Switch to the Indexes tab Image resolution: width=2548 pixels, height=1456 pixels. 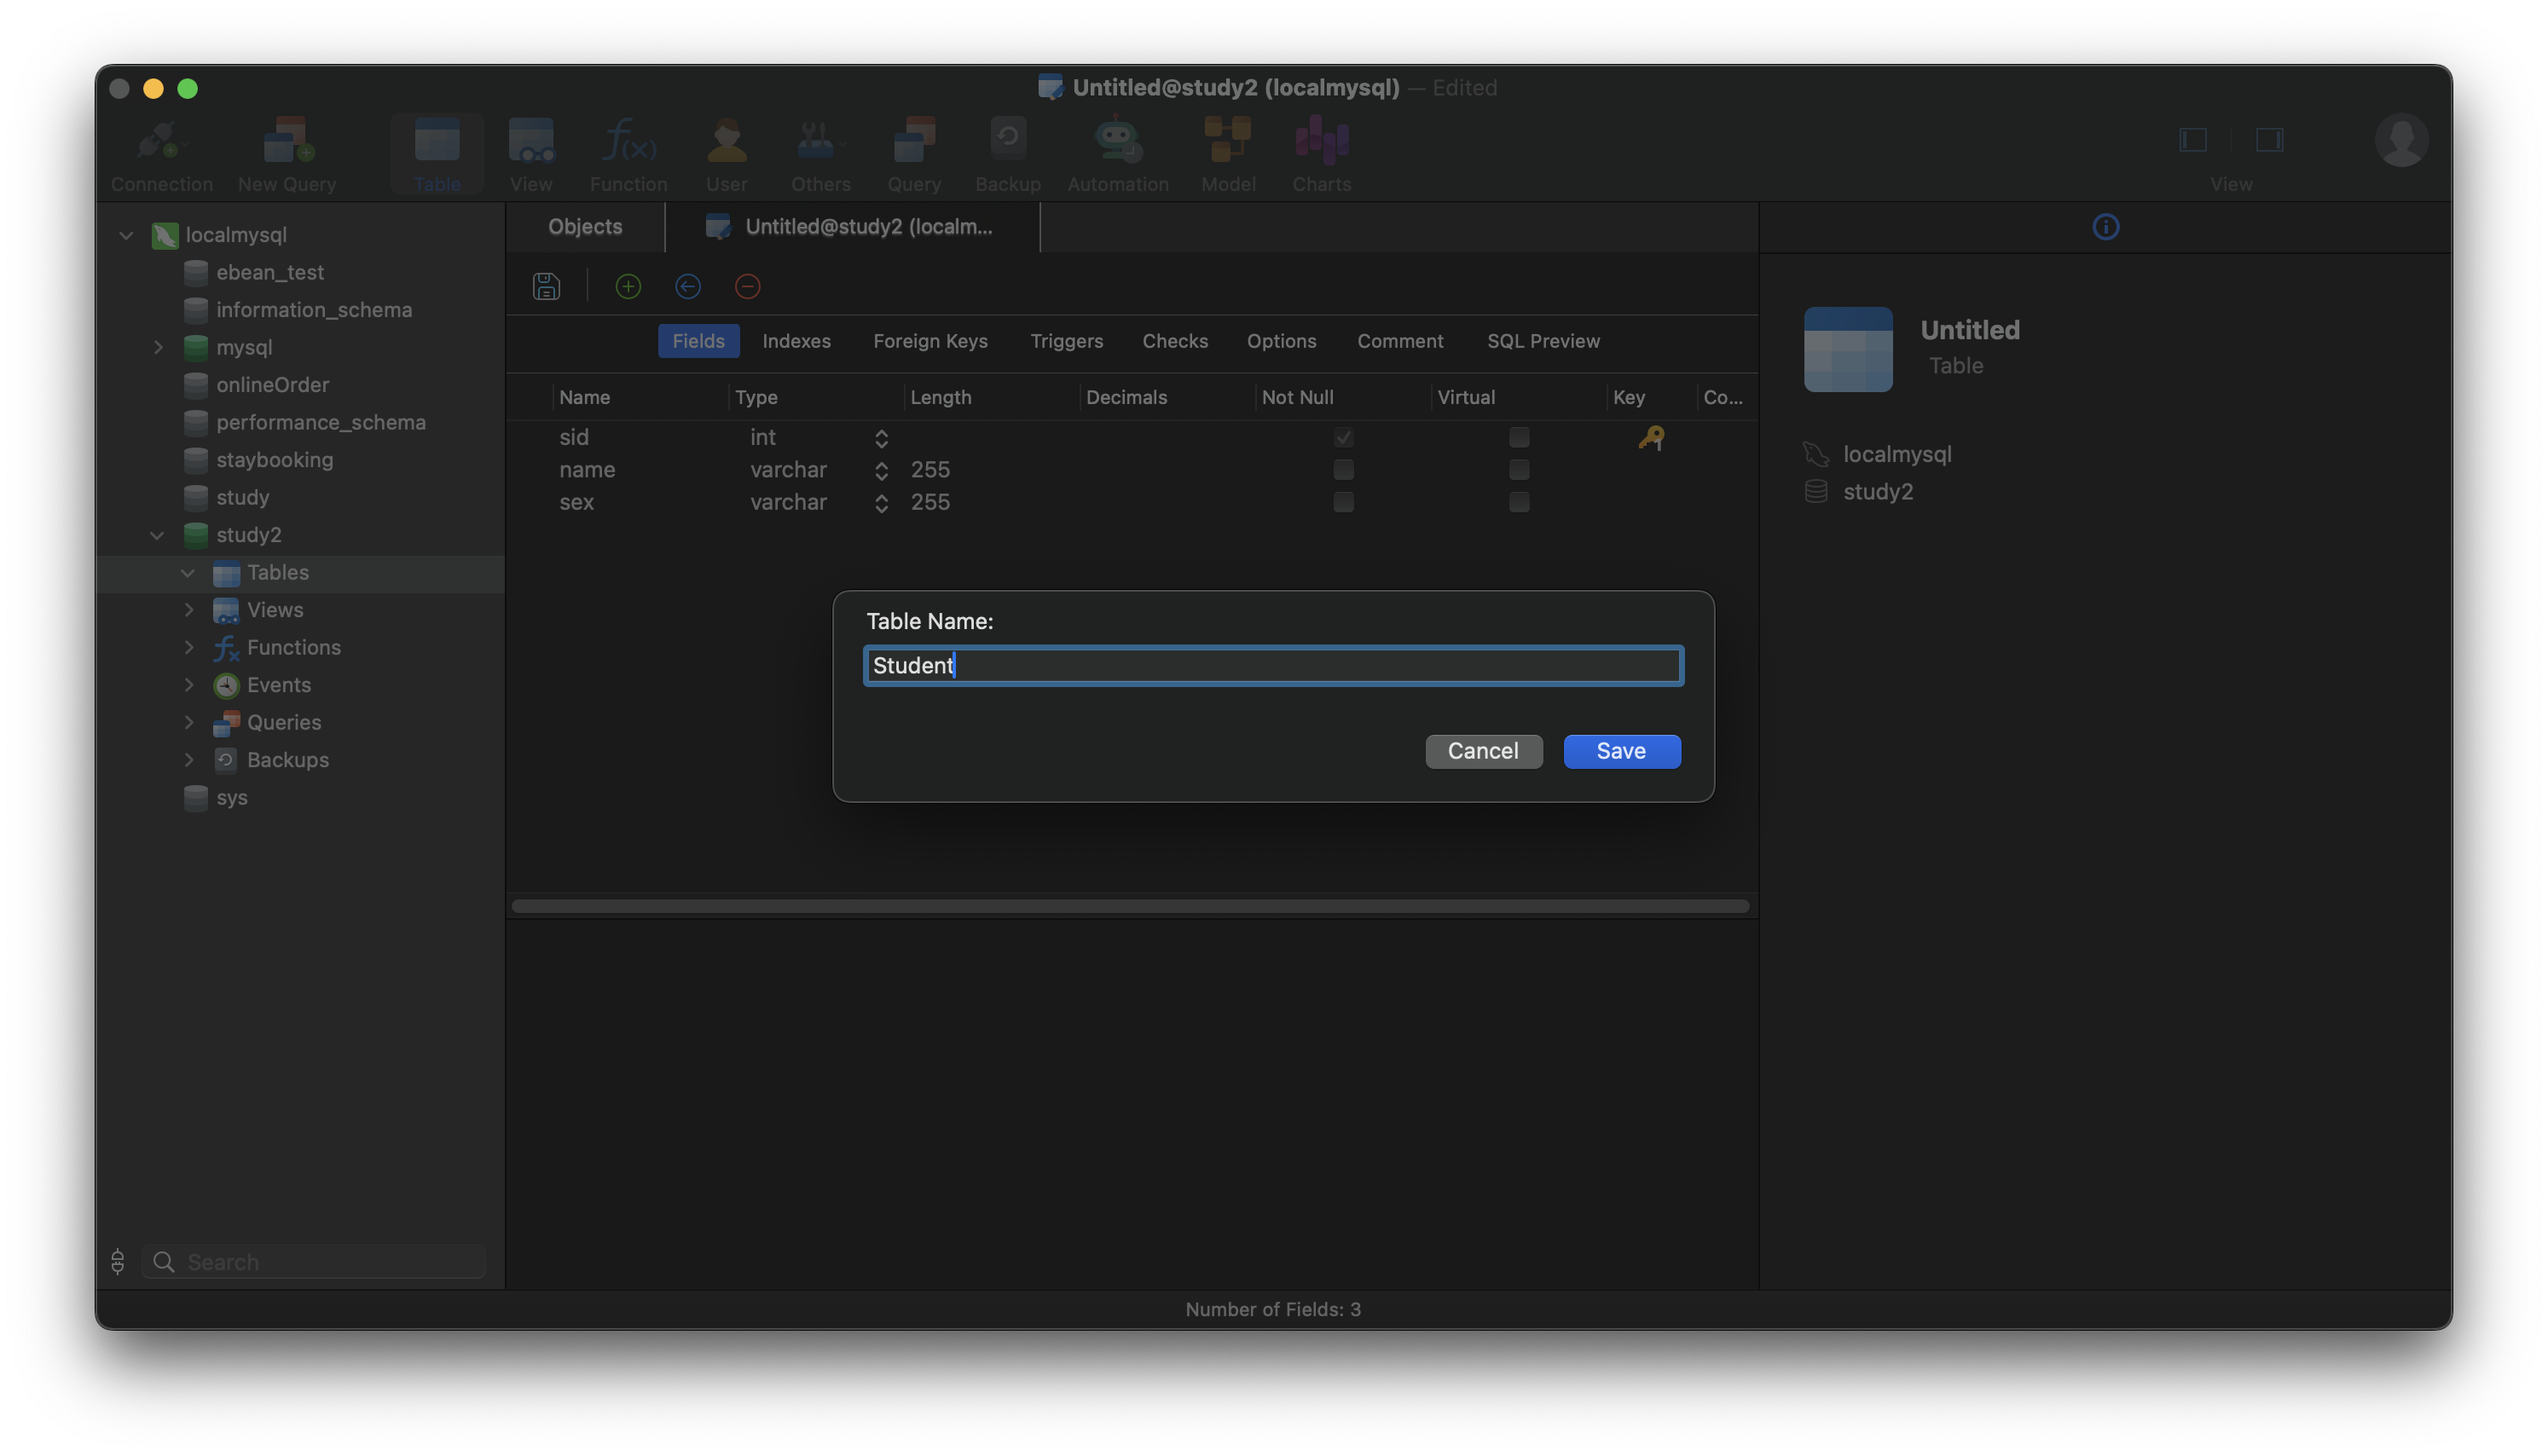(x=796, y=341)
